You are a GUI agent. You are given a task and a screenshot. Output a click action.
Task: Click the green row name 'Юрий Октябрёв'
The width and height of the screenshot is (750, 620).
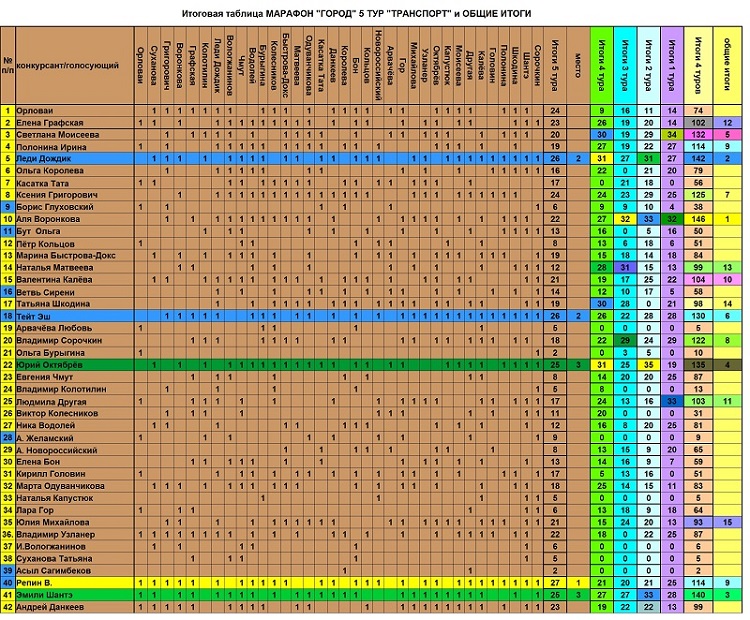49,365
